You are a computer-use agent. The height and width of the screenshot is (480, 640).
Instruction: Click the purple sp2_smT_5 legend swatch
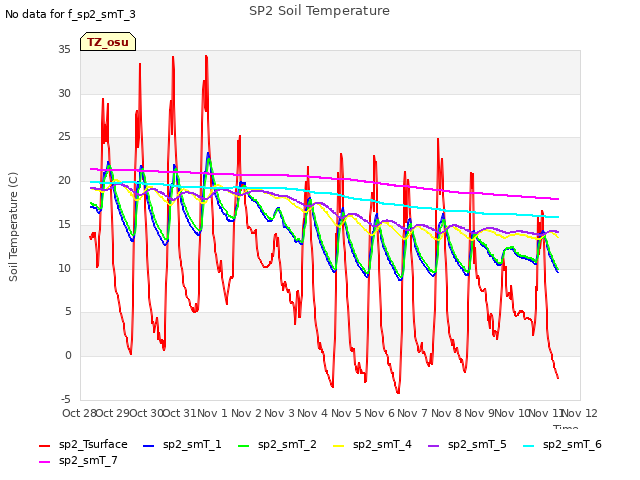tap(433, 446)
